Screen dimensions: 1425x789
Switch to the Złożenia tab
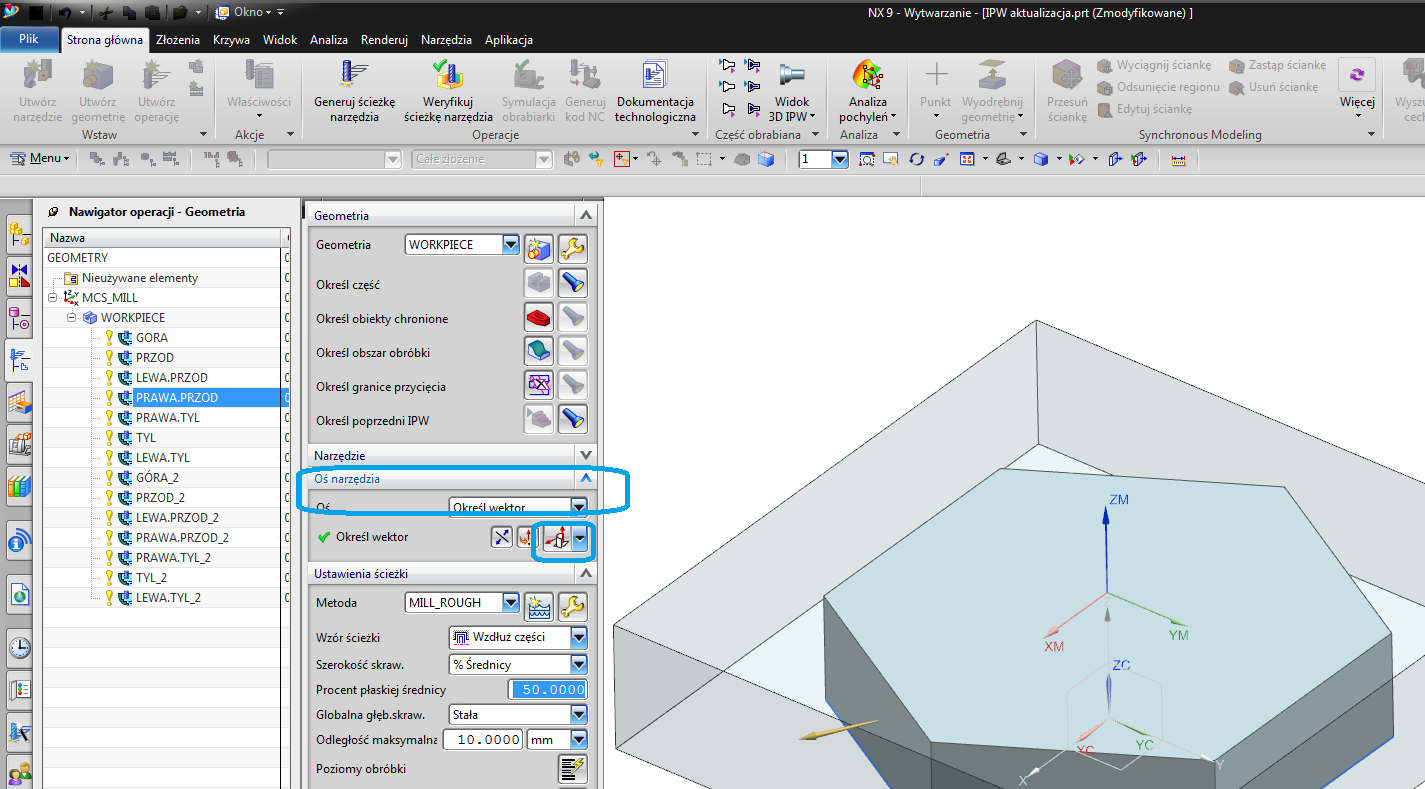(x=179, y=40)
